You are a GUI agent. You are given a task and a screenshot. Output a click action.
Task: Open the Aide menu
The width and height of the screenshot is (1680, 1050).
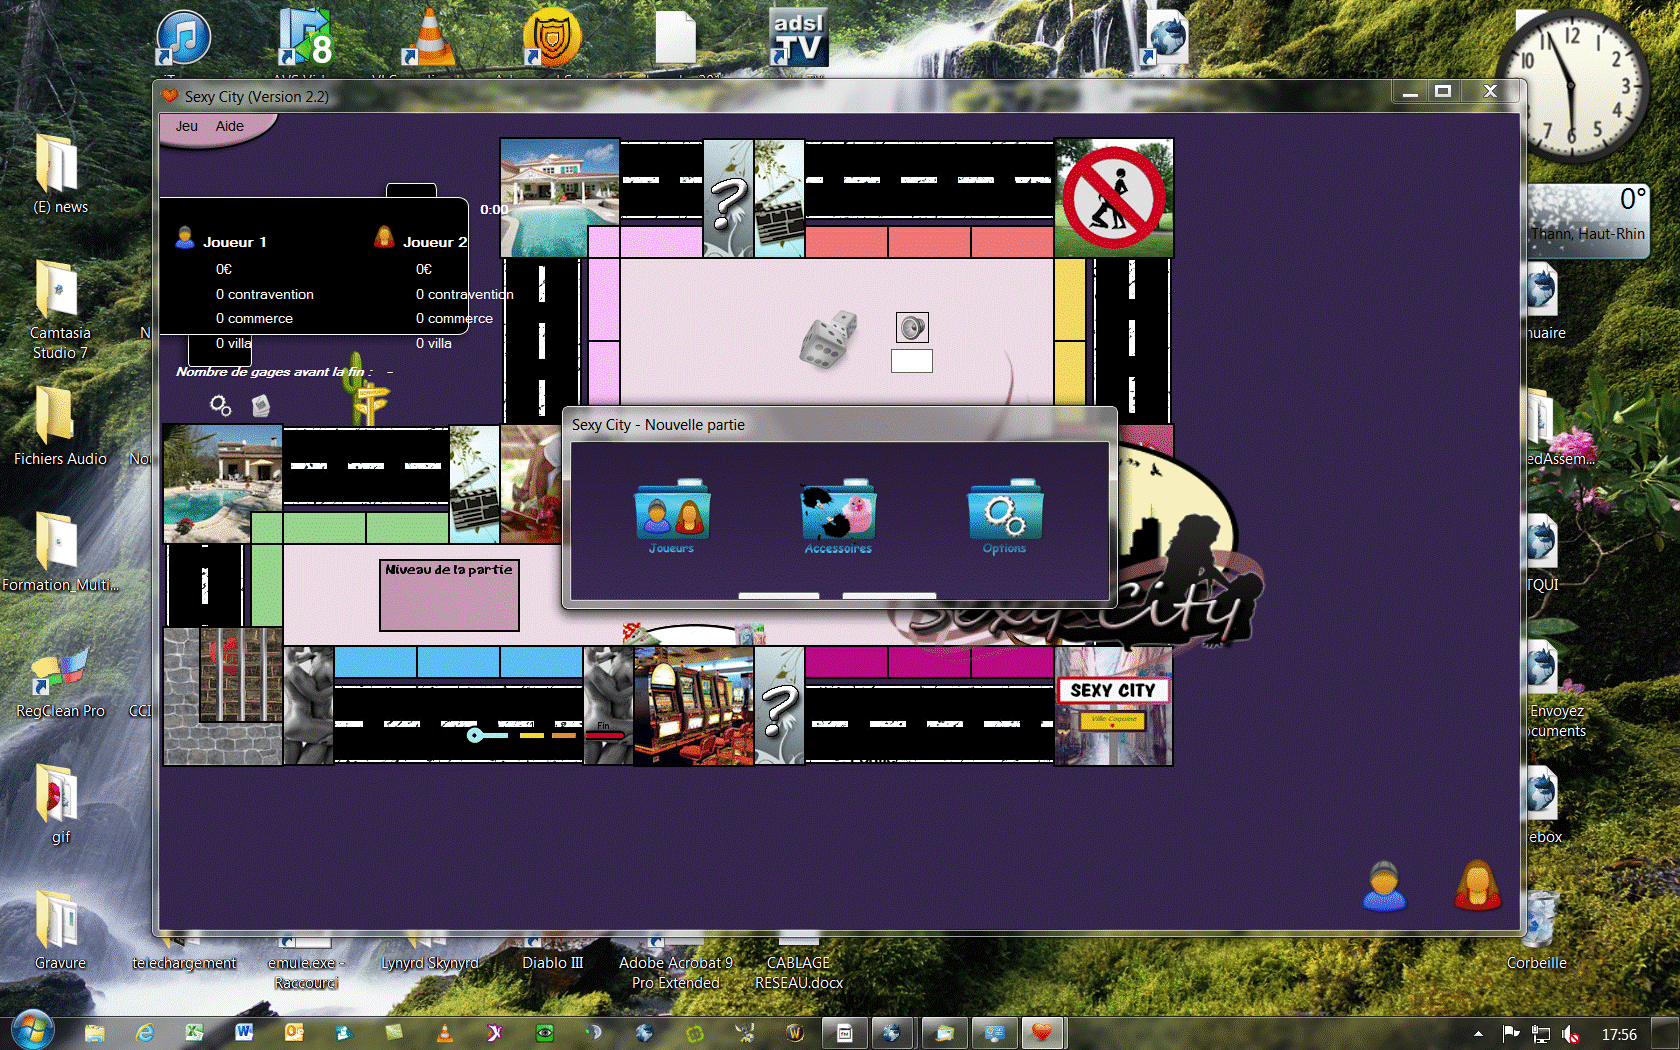point(229,126)
